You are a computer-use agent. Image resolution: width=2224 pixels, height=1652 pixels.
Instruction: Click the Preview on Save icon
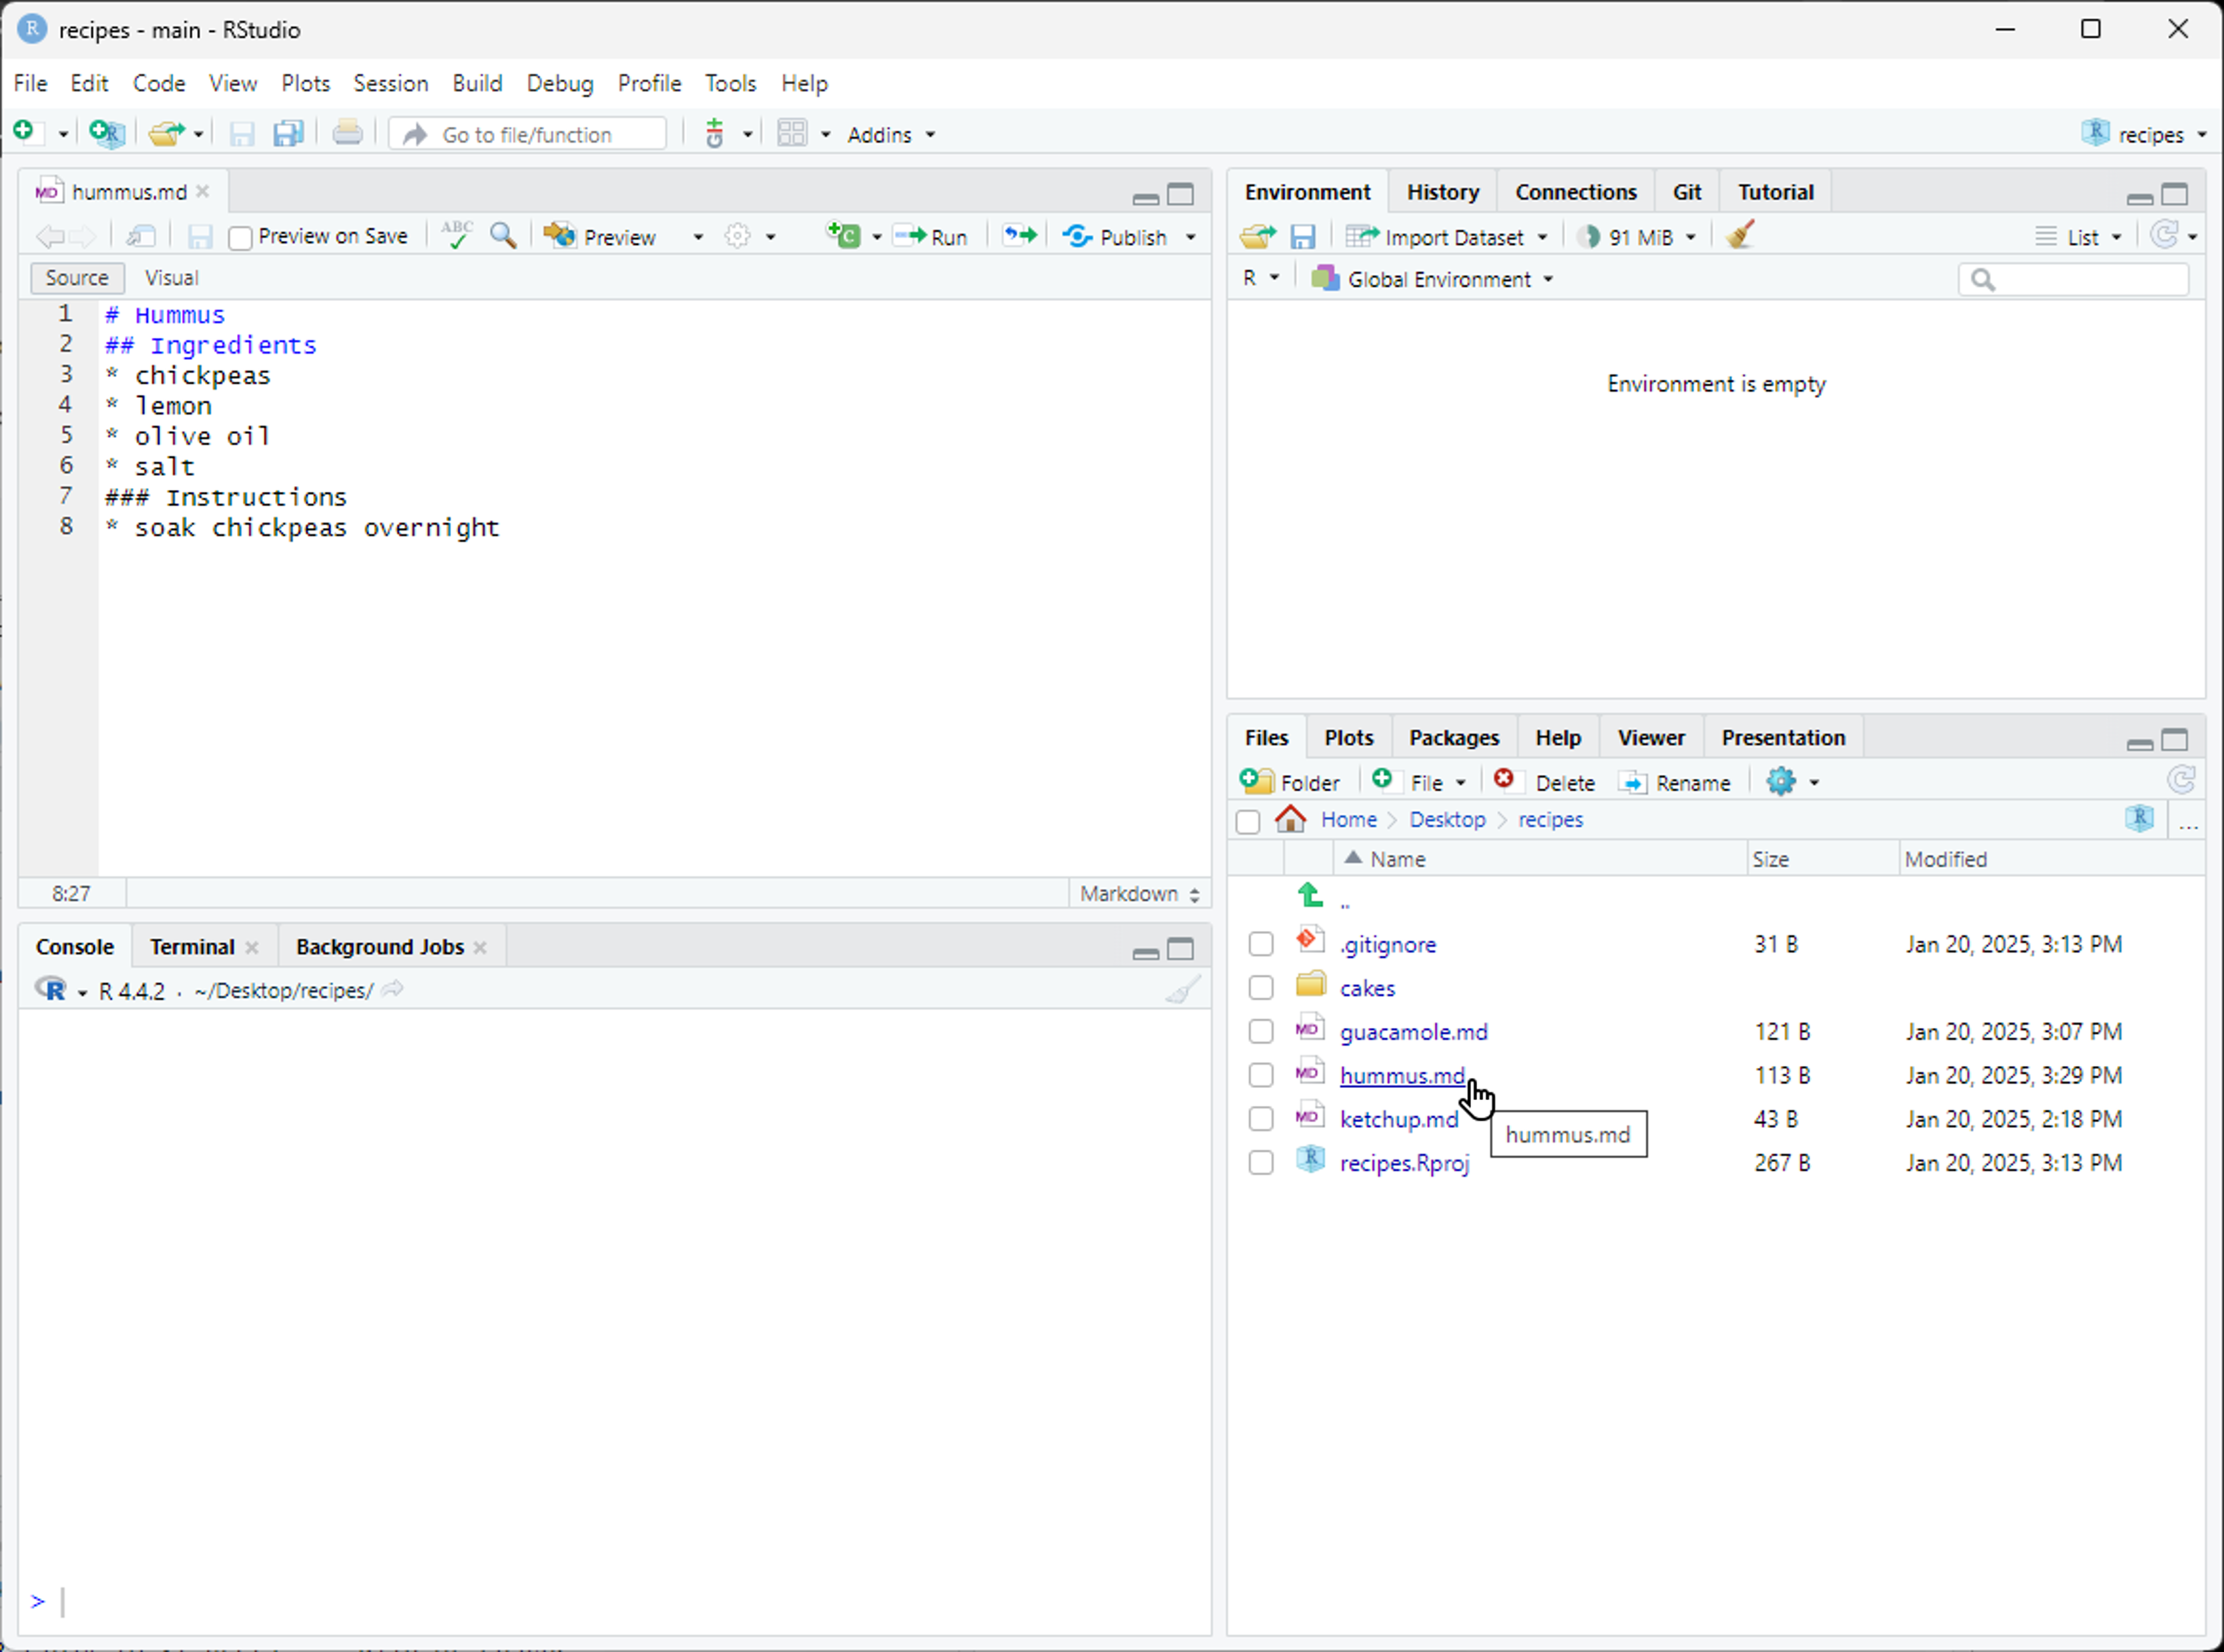pos(241,236)
